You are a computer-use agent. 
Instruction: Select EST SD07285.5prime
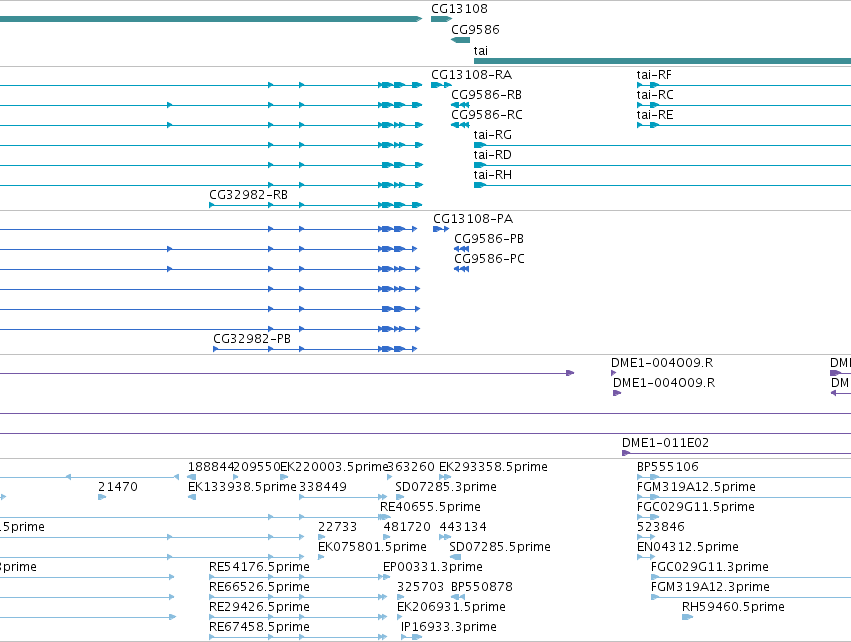[x=499, y=546]
